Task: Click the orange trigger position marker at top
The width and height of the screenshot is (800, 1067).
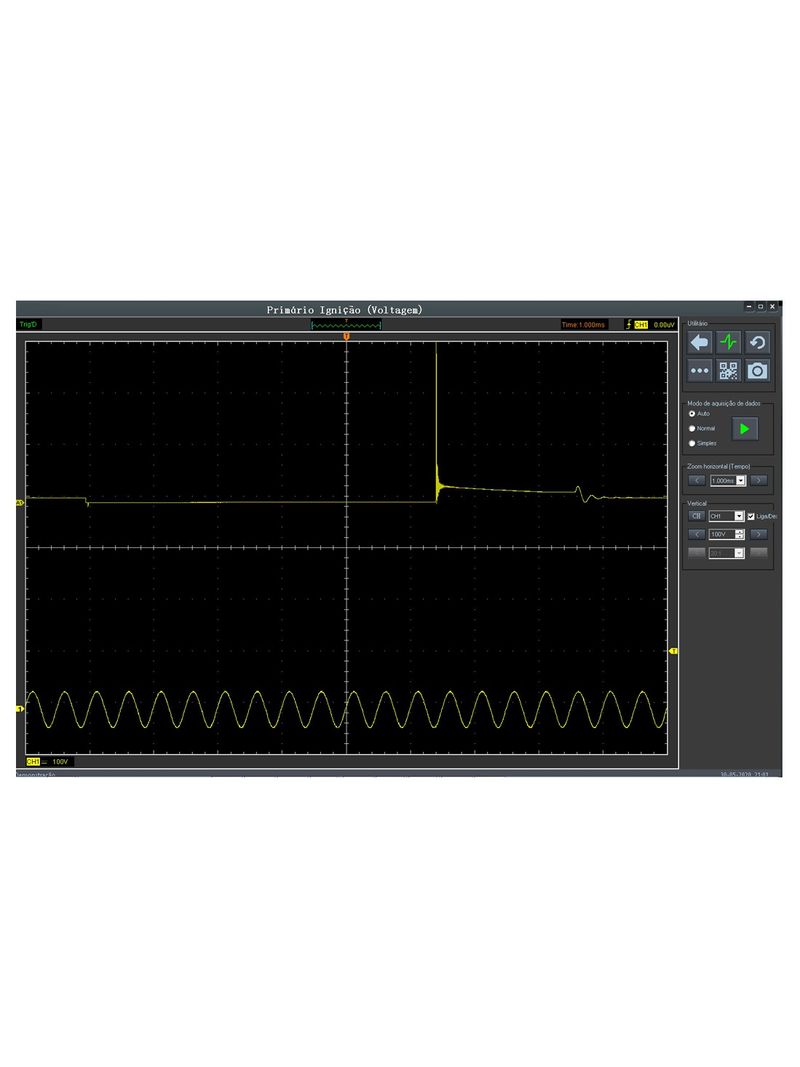Action: tap(346, 337)
